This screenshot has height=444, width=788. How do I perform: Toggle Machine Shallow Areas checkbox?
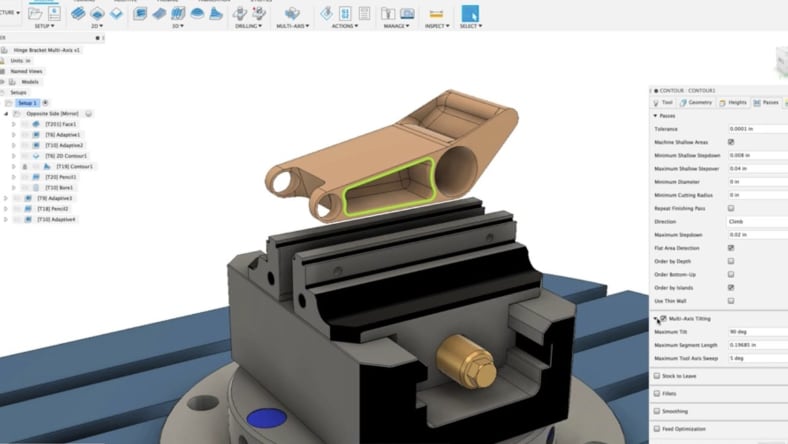pos(731,142)
